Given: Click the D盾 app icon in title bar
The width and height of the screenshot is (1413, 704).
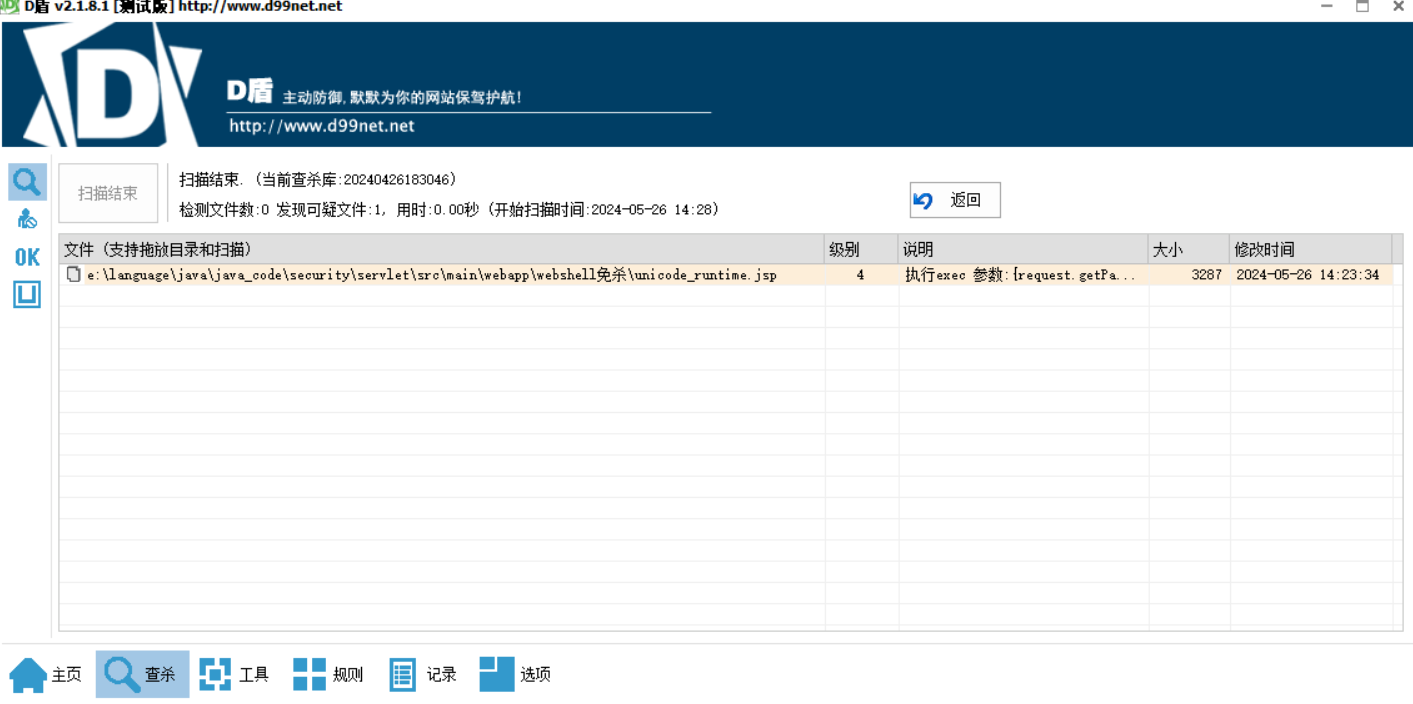Looking at the screenshot, I should pyautogui.click(x=9, y=6).
